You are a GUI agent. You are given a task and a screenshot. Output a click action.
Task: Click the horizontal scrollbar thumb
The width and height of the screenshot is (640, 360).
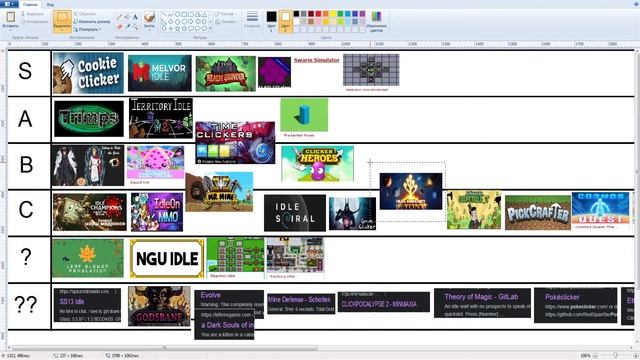pyautogui.click(x=164, y=348)
